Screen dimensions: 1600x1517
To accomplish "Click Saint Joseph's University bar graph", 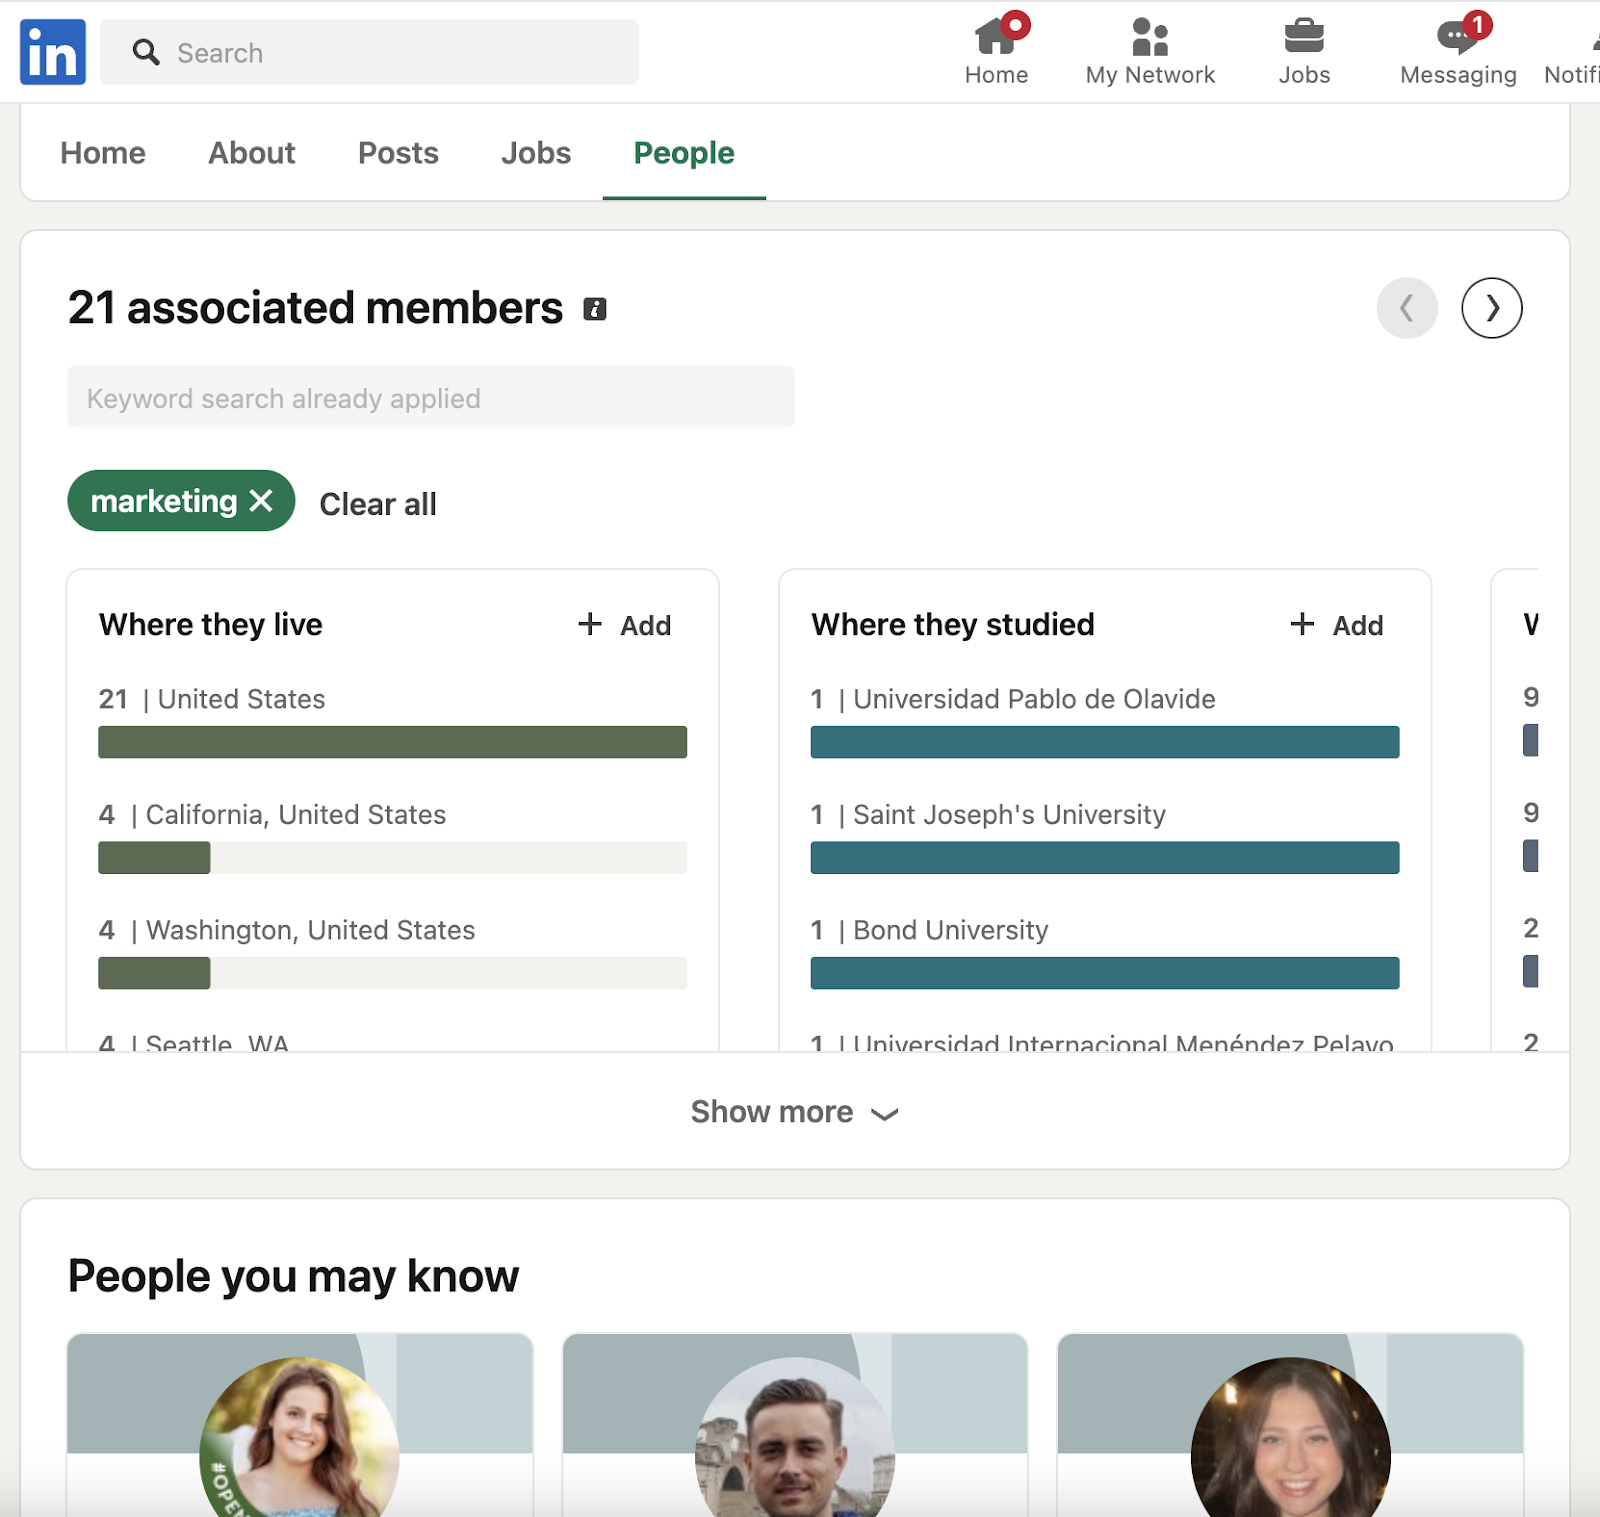I will (1104, 858).
